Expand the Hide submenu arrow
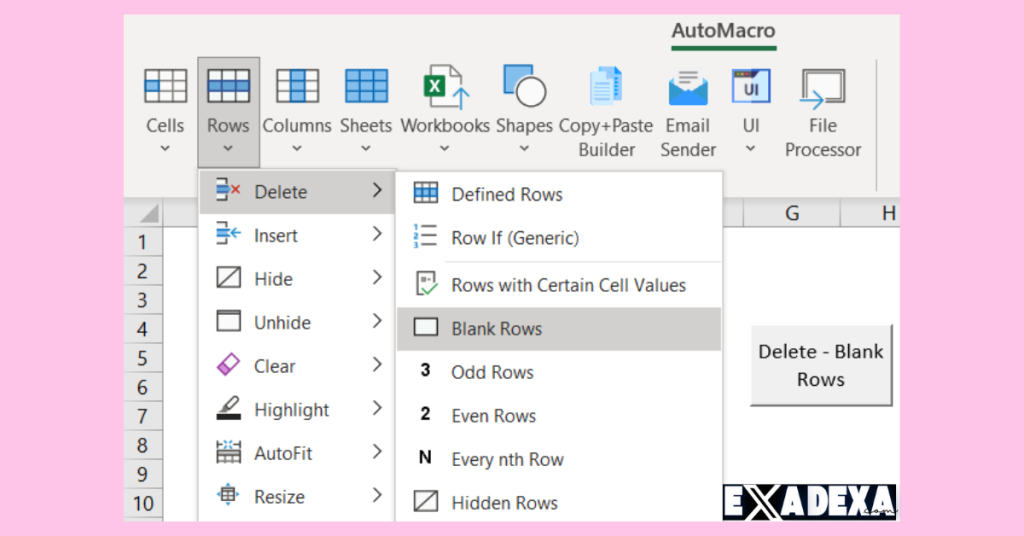 point(377,277)
